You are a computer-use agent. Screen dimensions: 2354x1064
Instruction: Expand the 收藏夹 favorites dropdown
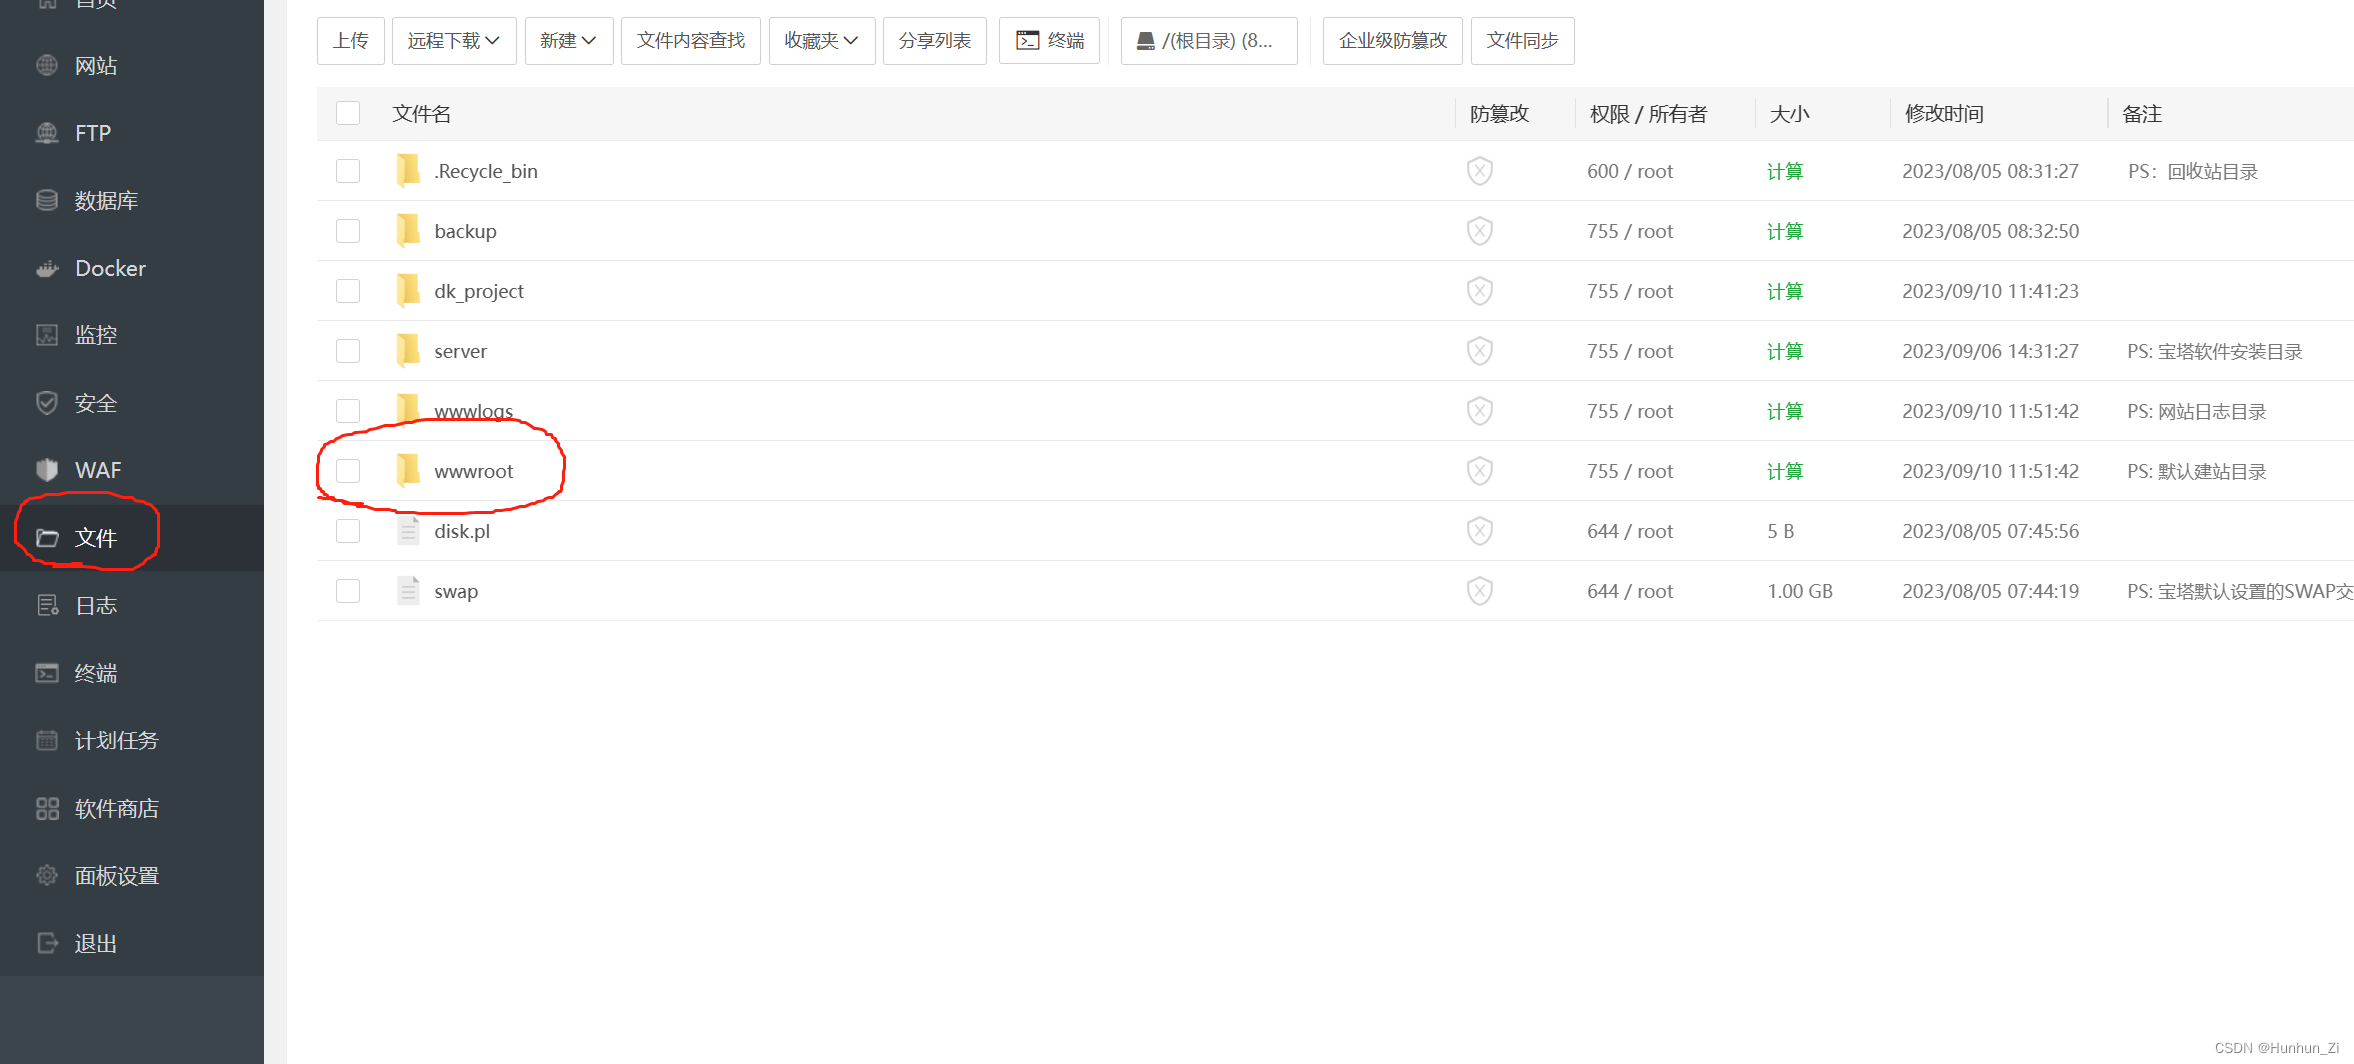pyautogui.click(x=821, y=40)
